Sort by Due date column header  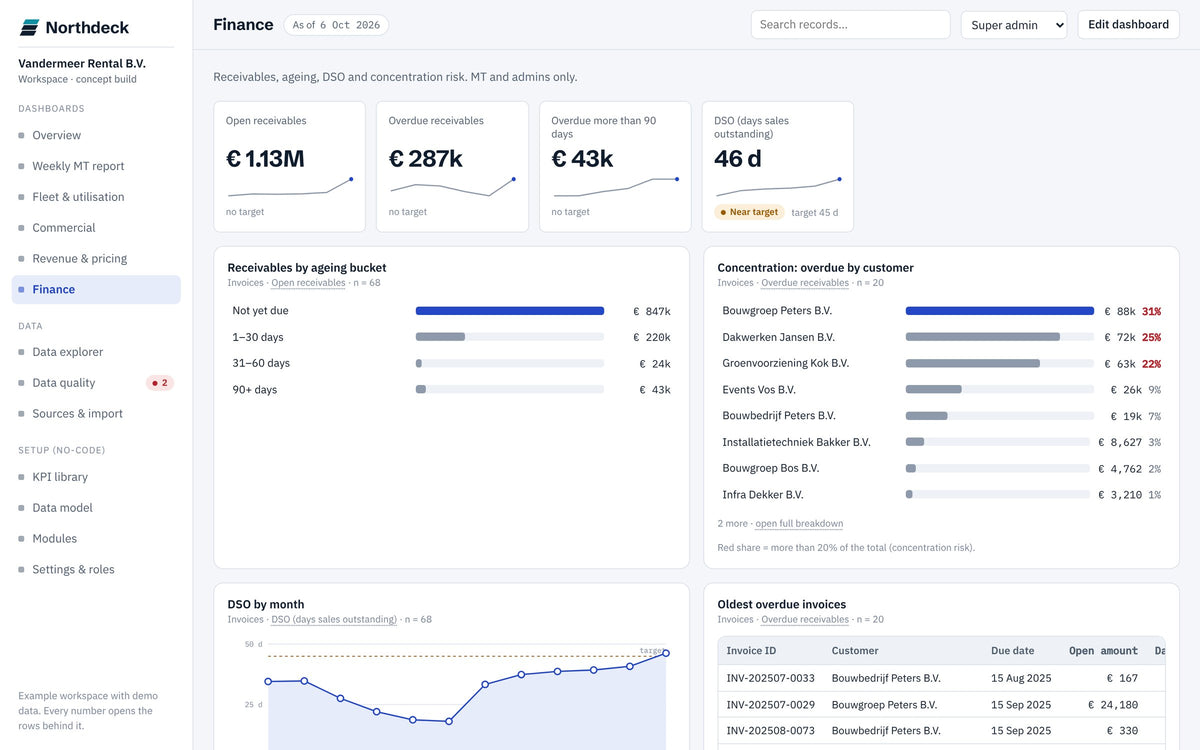[1012, 650]
